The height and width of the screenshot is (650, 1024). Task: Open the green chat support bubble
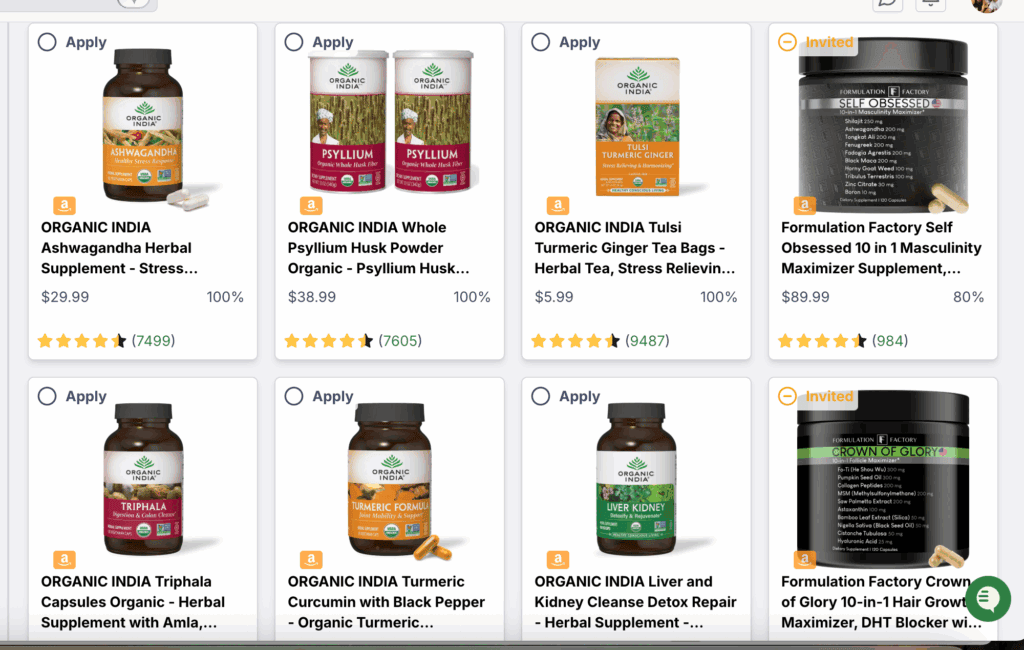[x=989, y=598]
